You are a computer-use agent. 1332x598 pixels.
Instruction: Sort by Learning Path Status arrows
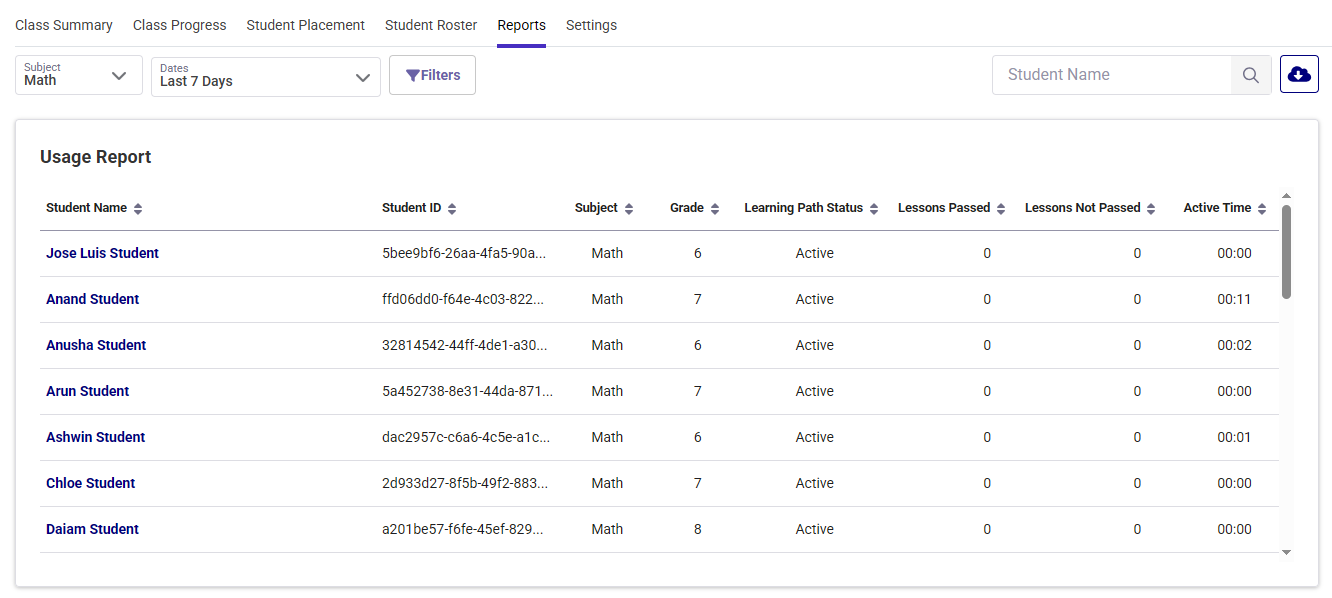coord(874,209)
